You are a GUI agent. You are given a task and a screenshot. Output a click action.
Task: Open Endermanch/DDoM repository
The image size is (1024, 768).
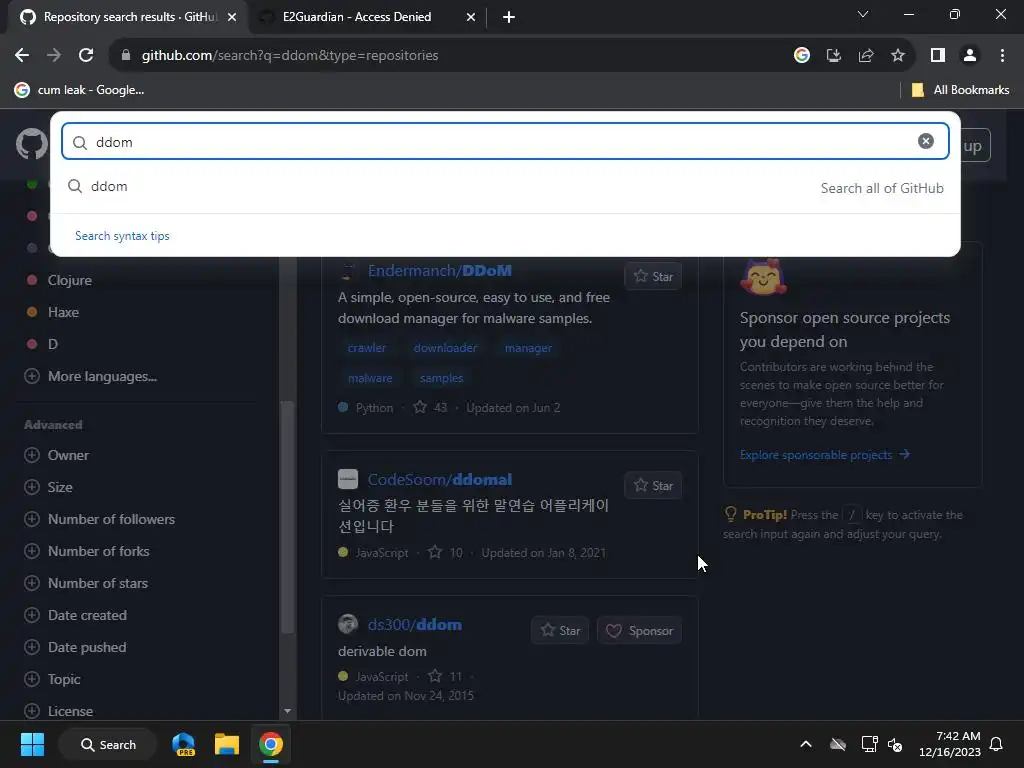(440, 270)
